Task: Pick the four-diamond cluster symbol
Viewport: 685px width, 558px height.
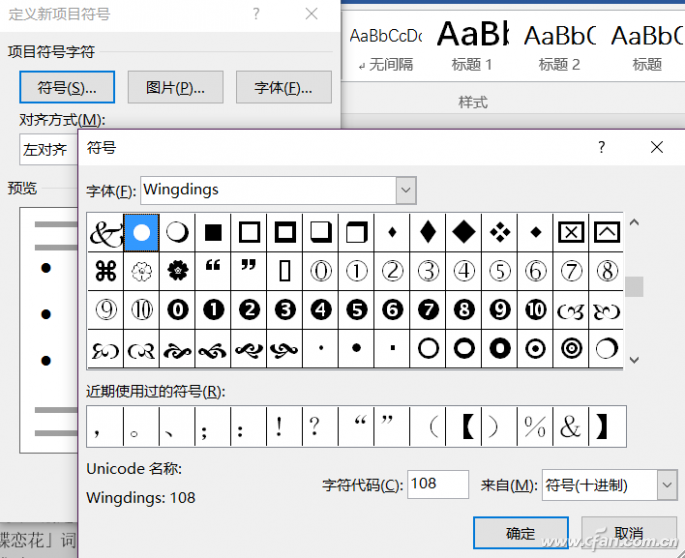Action: pos(499,232)
